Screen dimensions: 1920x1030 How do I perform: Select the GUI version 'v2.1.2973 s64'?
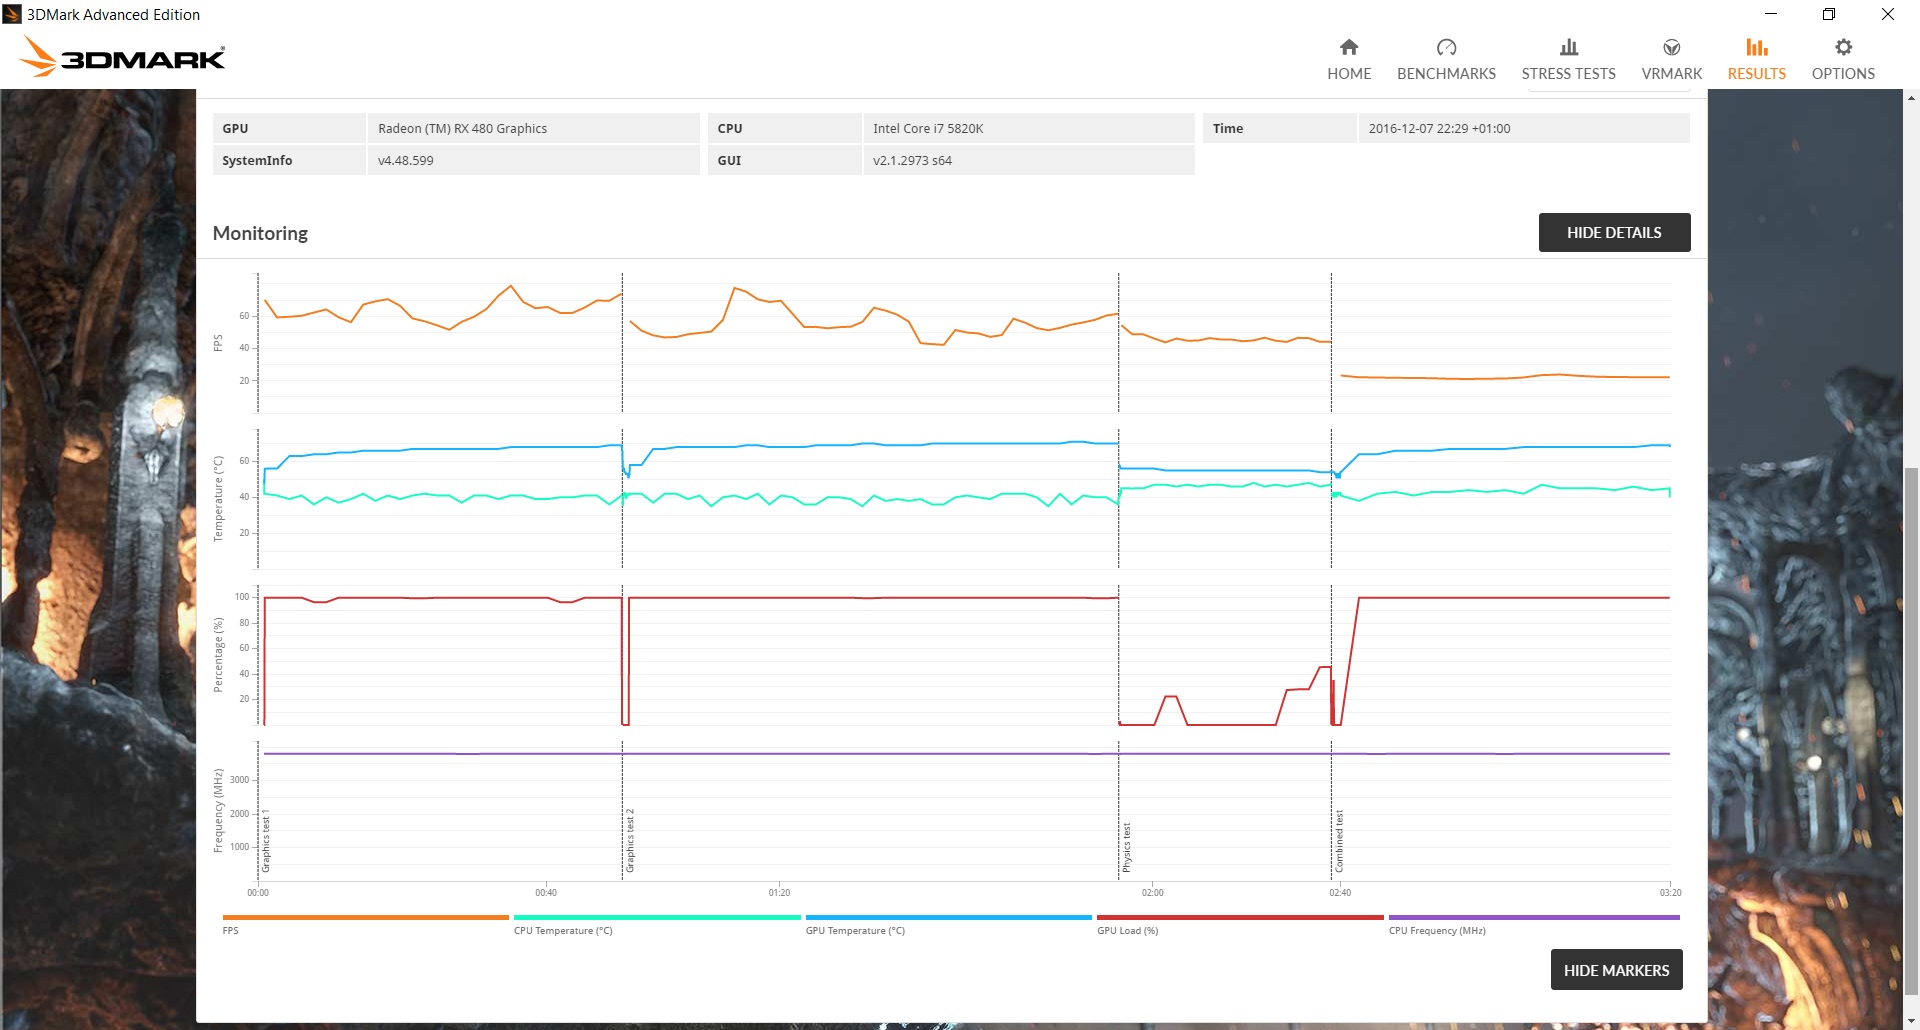pos(912,160)
